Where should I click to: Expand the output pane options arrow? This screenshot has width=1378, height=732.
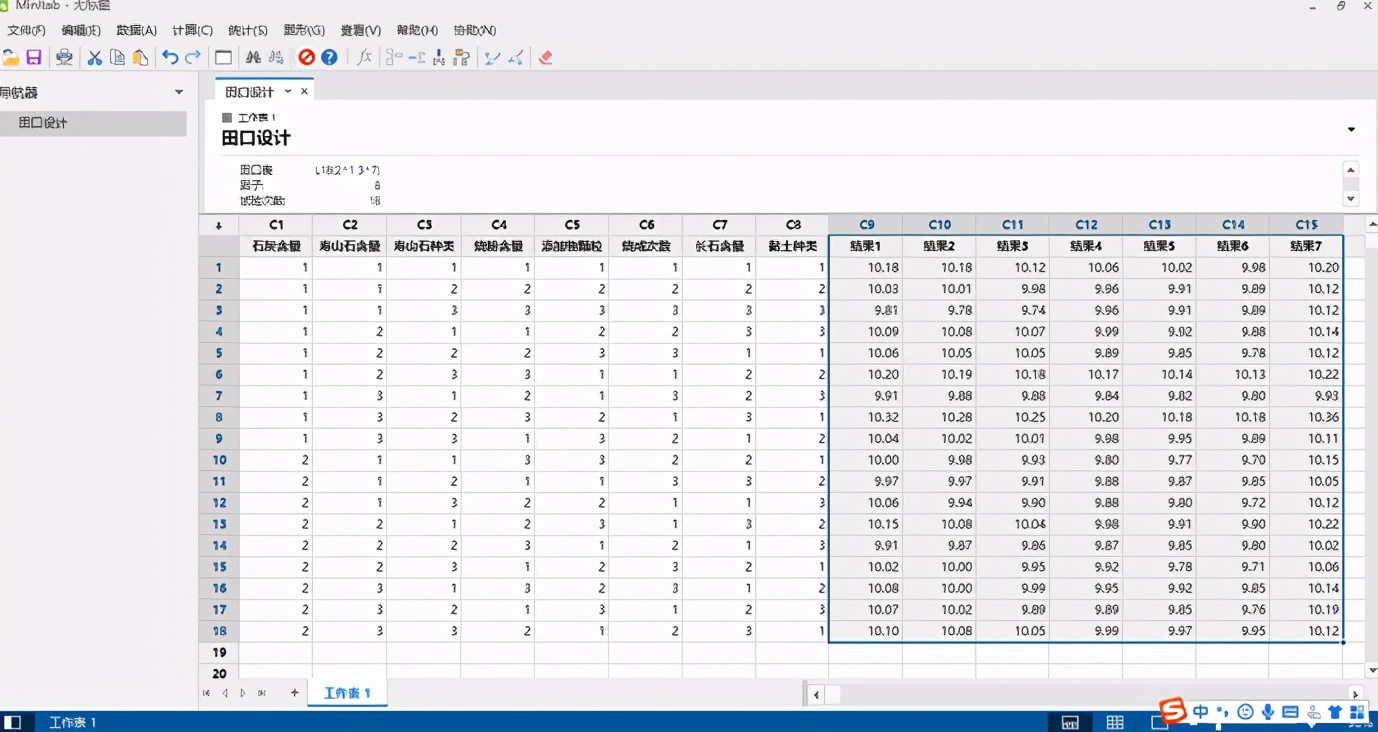coord(1351,129)
